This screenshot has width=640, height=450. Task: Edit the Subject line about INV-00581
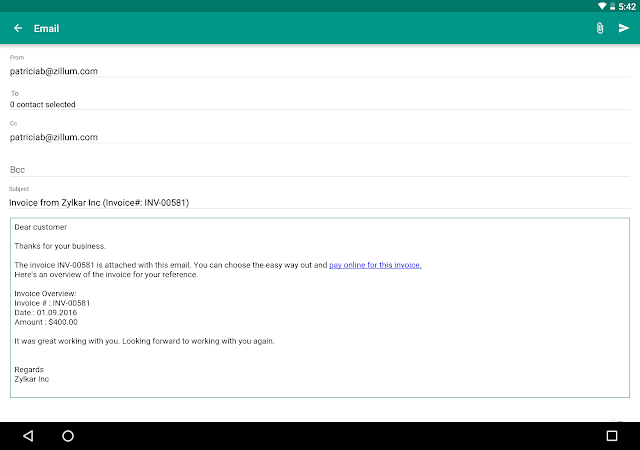pyautogui.click(x=320, y=203)
